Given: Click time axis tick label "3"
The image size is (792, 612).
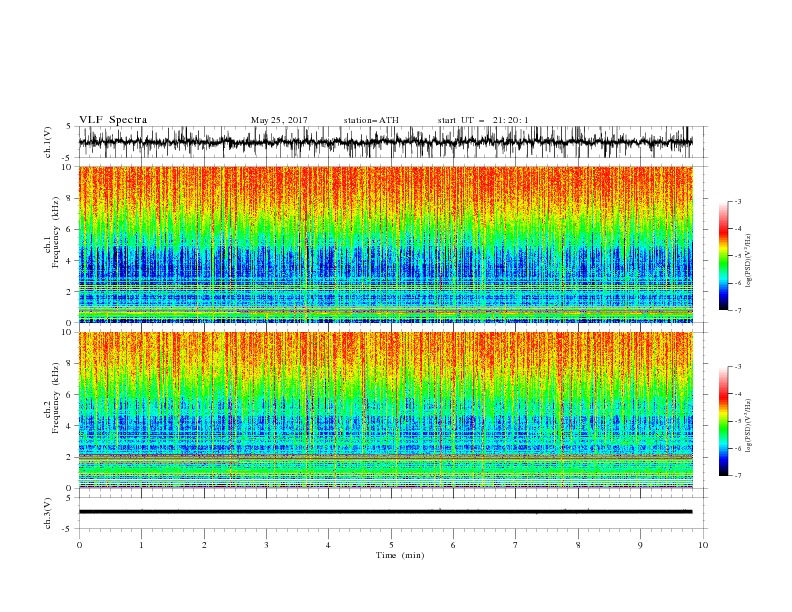Looking at the screenshot, I should point(266,545).
